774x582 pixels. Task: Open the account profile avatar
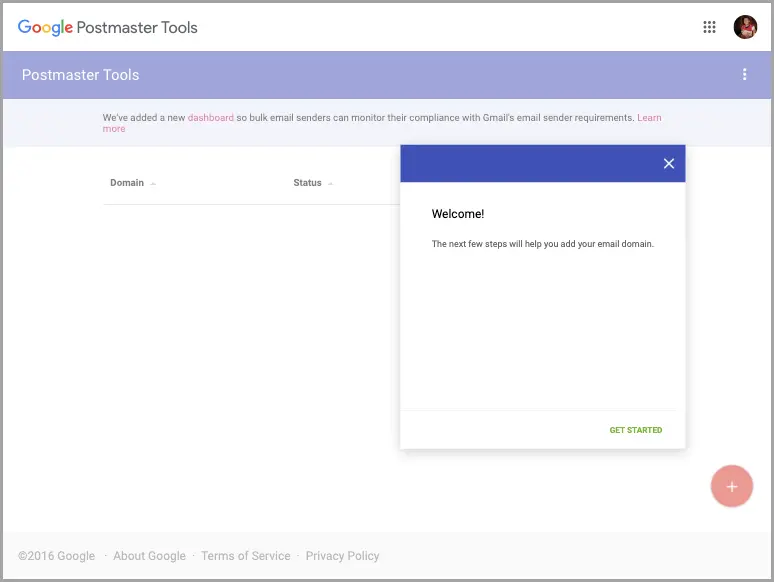click(x=745, y=27)
